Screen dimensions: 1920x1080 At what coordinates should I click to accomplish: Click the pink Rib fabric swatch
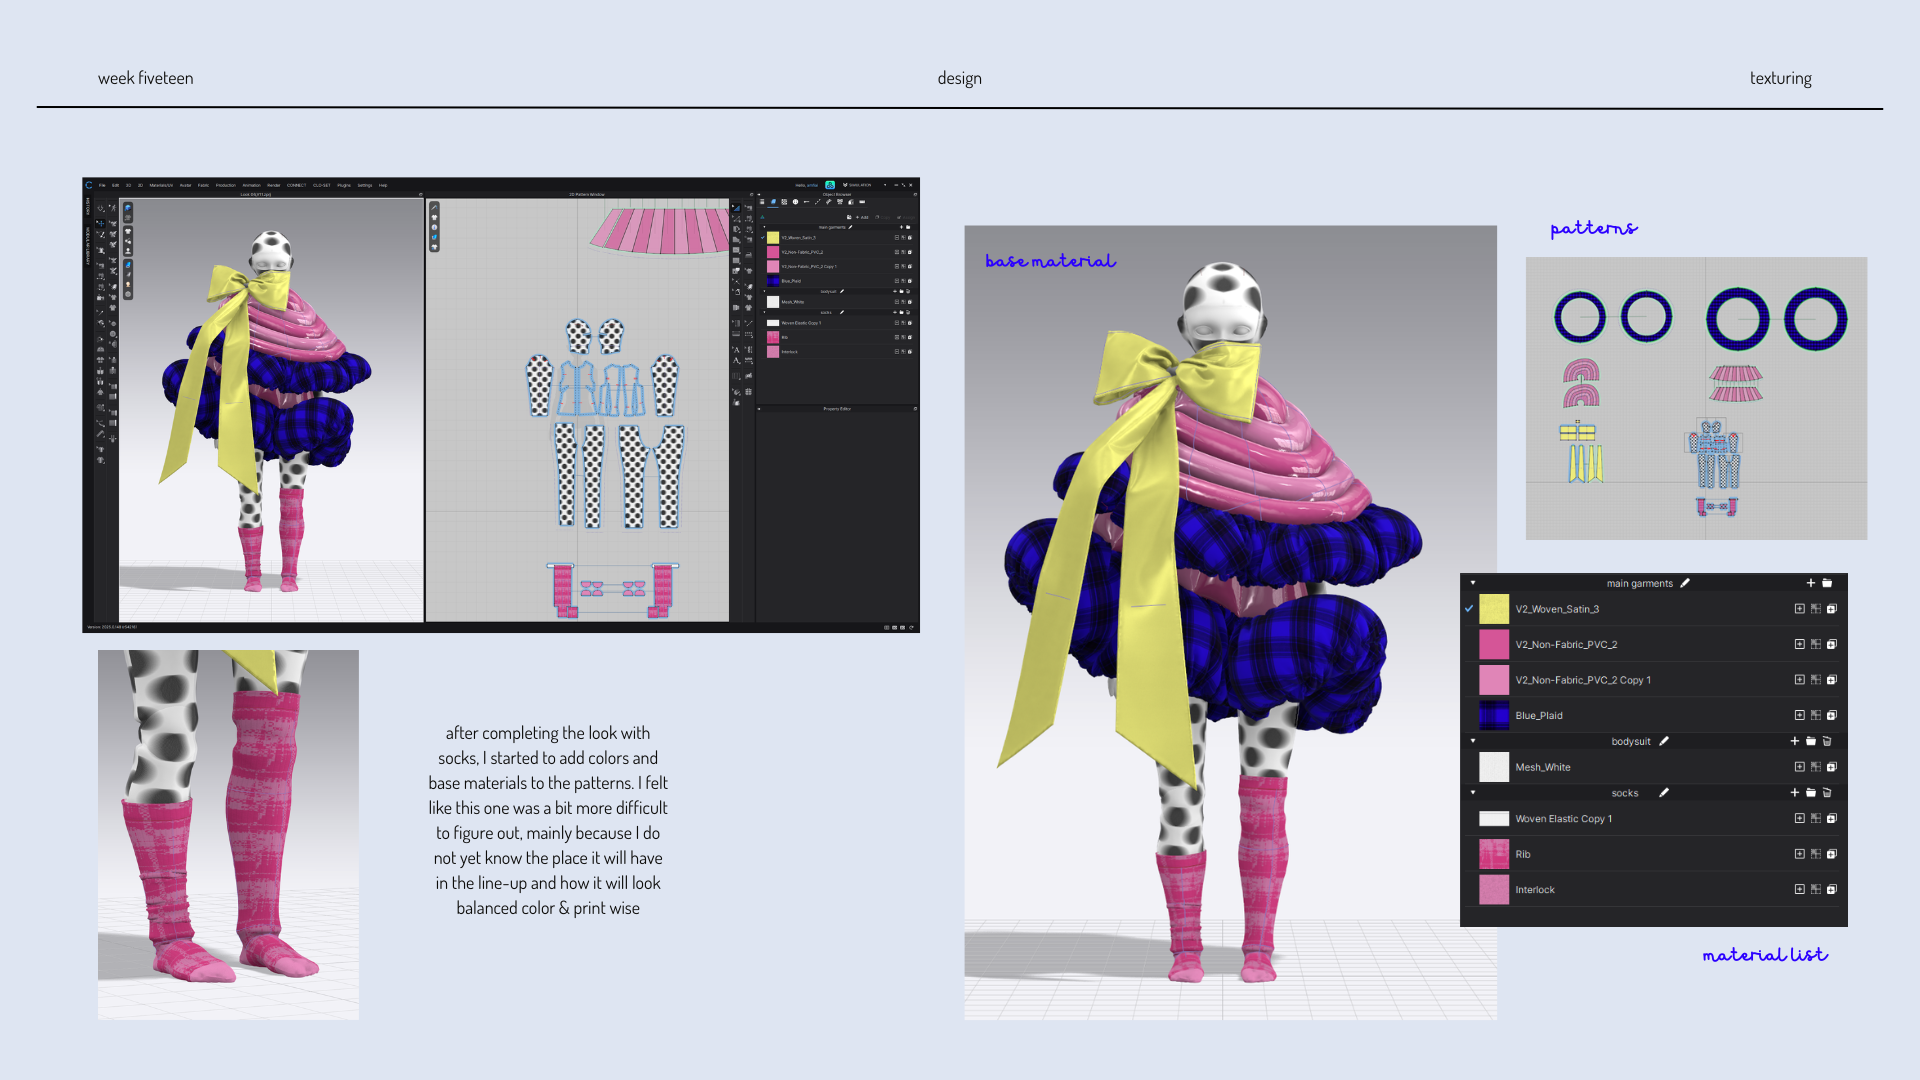1494,854
